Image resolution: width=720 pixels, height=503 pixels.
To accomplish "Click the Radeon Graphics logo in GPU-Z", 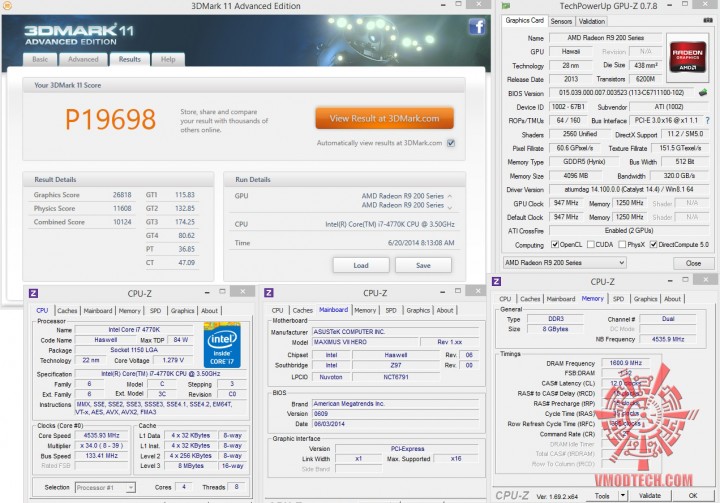I will pyautogui.click(x=687, y=56).
